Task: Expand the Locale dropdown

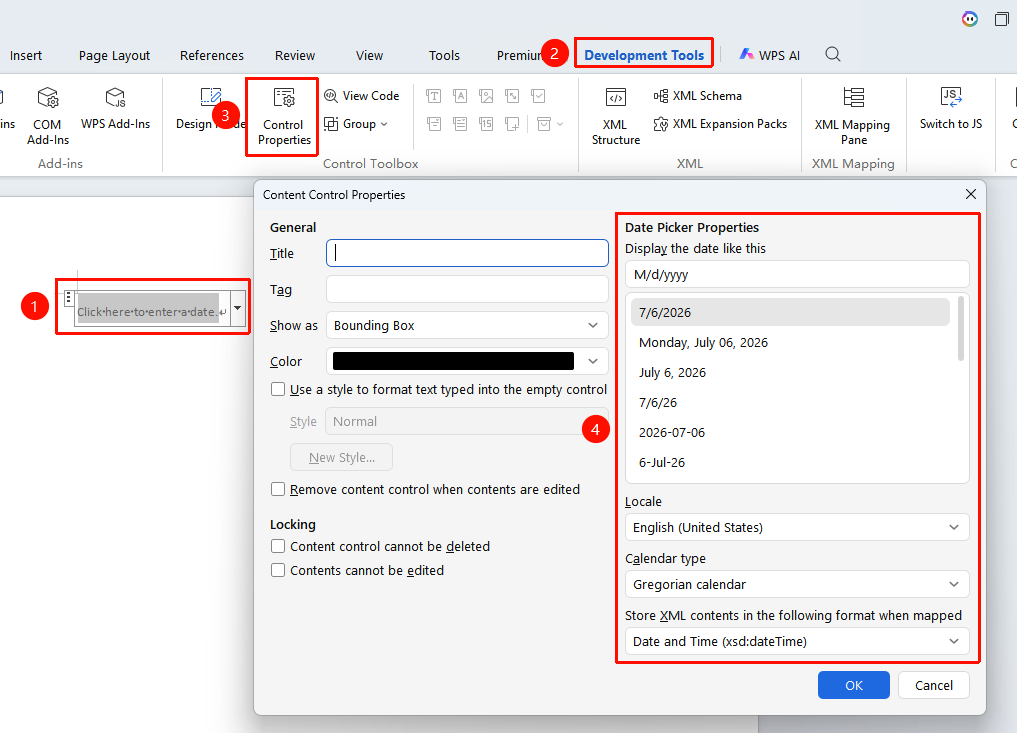Action: pyautogui.click(x=797, y=527)
